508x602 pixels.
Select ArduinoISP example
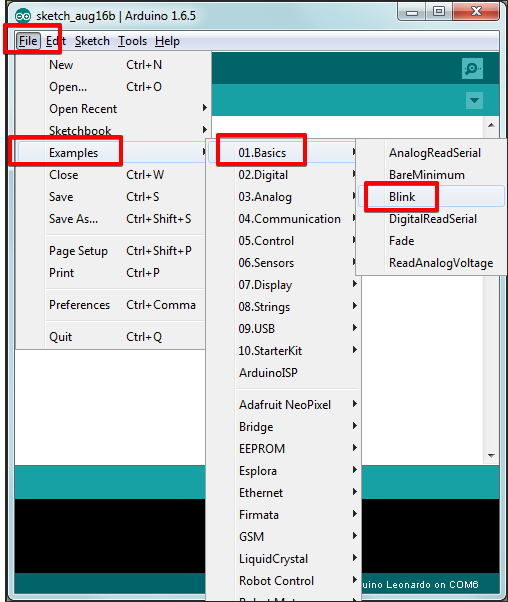point(283,372)
